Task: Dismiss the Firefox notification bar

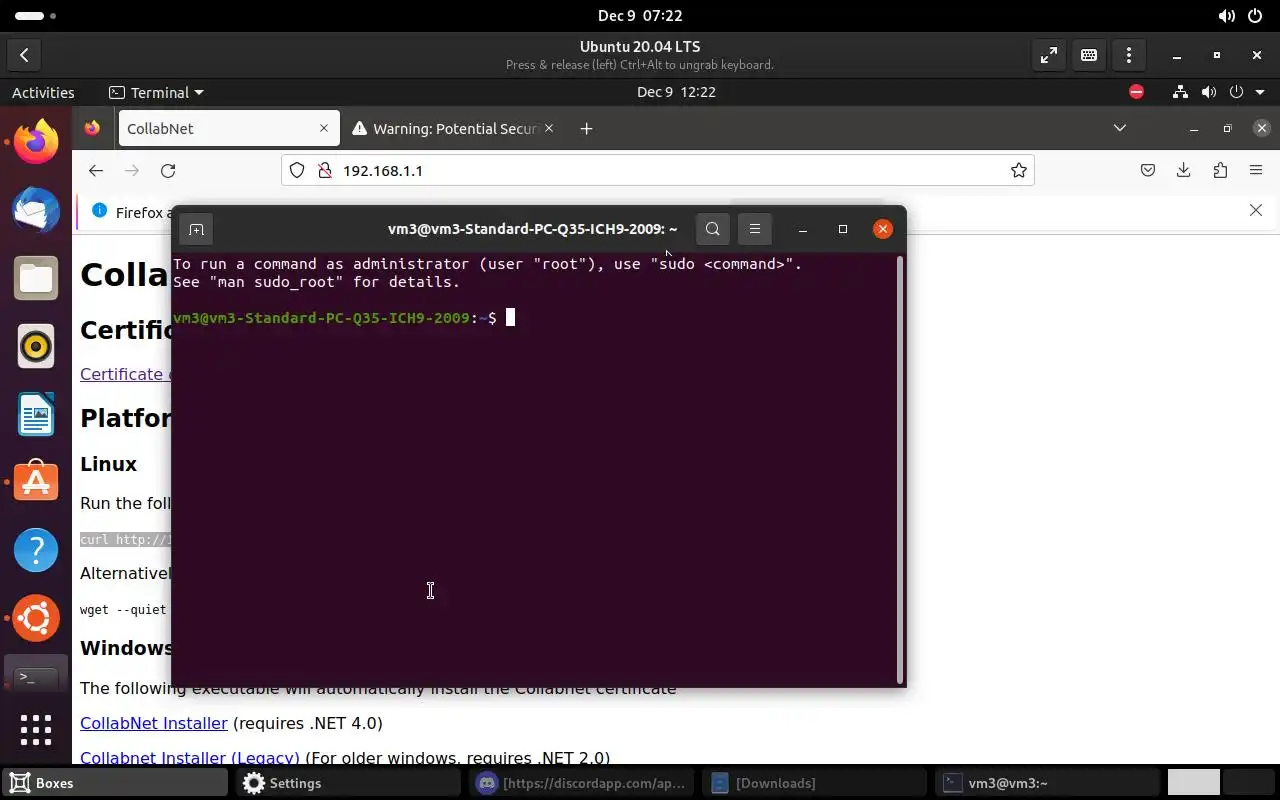Action: pyautogui.click(x=1256, y=210)
